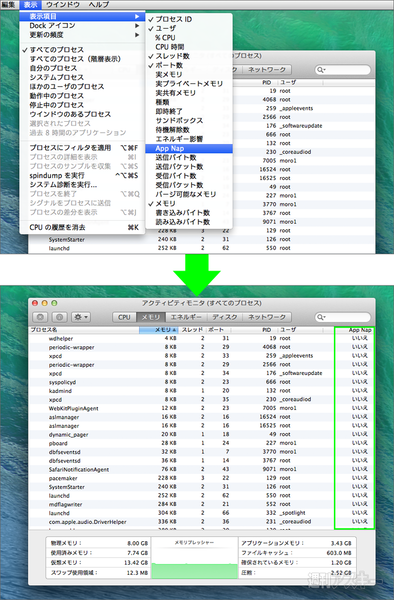Click the sorted メモリ column header
394x600 pixels.
[x=159, y=330]
